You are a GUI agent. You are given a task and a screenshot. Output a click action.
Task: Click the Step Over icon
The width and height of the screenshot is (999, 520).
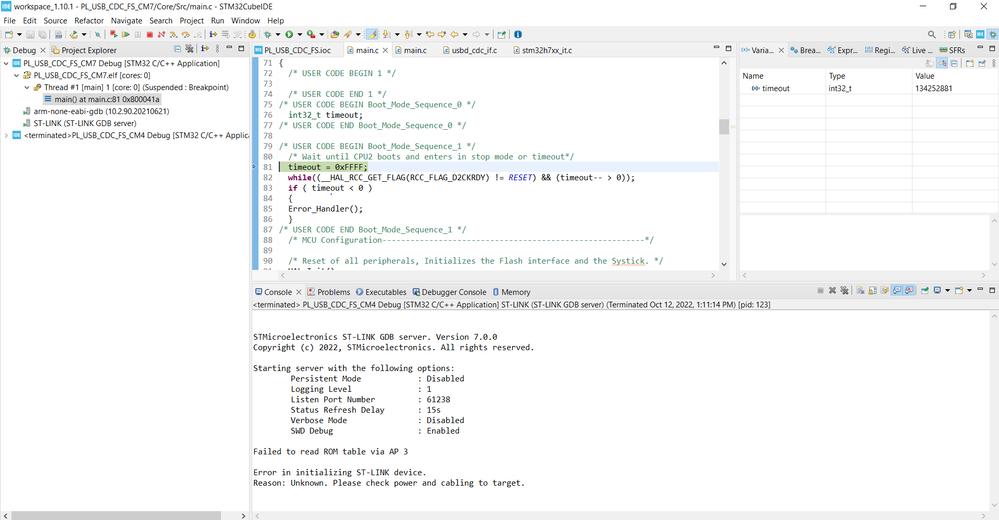185,34
